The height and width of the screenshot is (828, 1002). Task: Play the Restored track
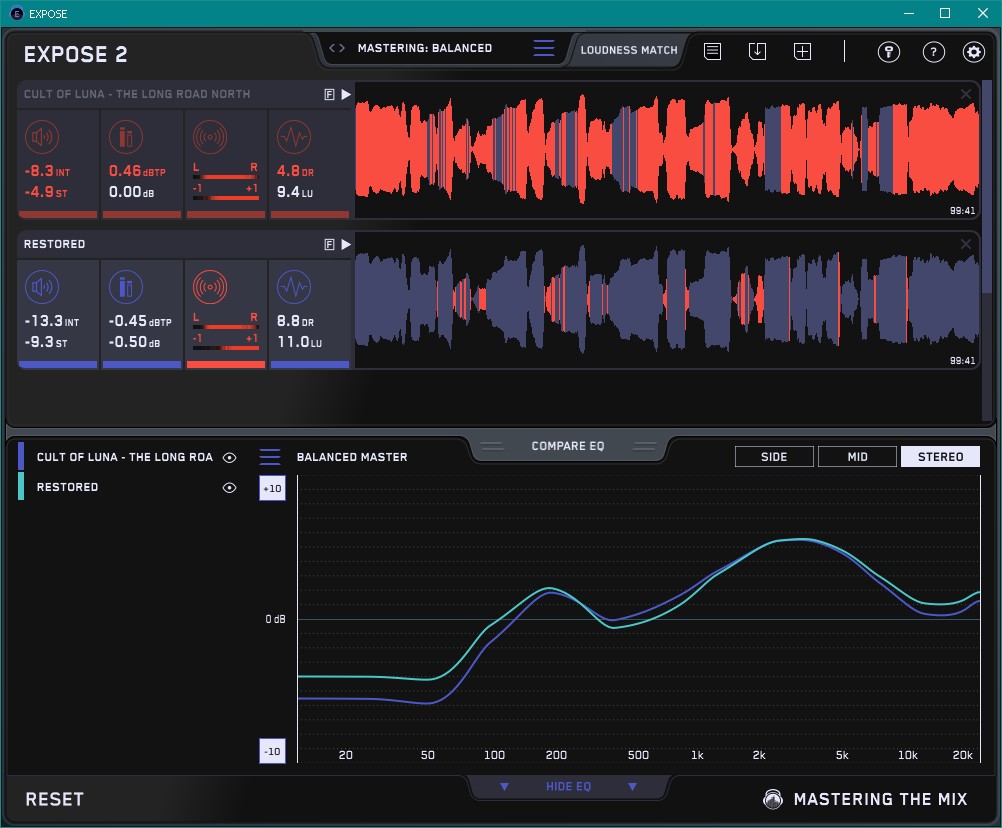pyautogui.click(x=346, y=244)
